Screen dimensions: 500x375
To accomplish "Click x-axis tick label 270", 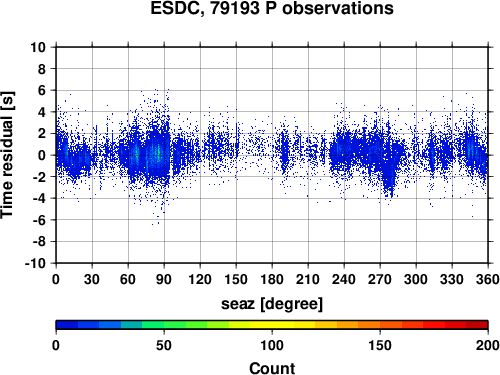I will pos(380,279).
